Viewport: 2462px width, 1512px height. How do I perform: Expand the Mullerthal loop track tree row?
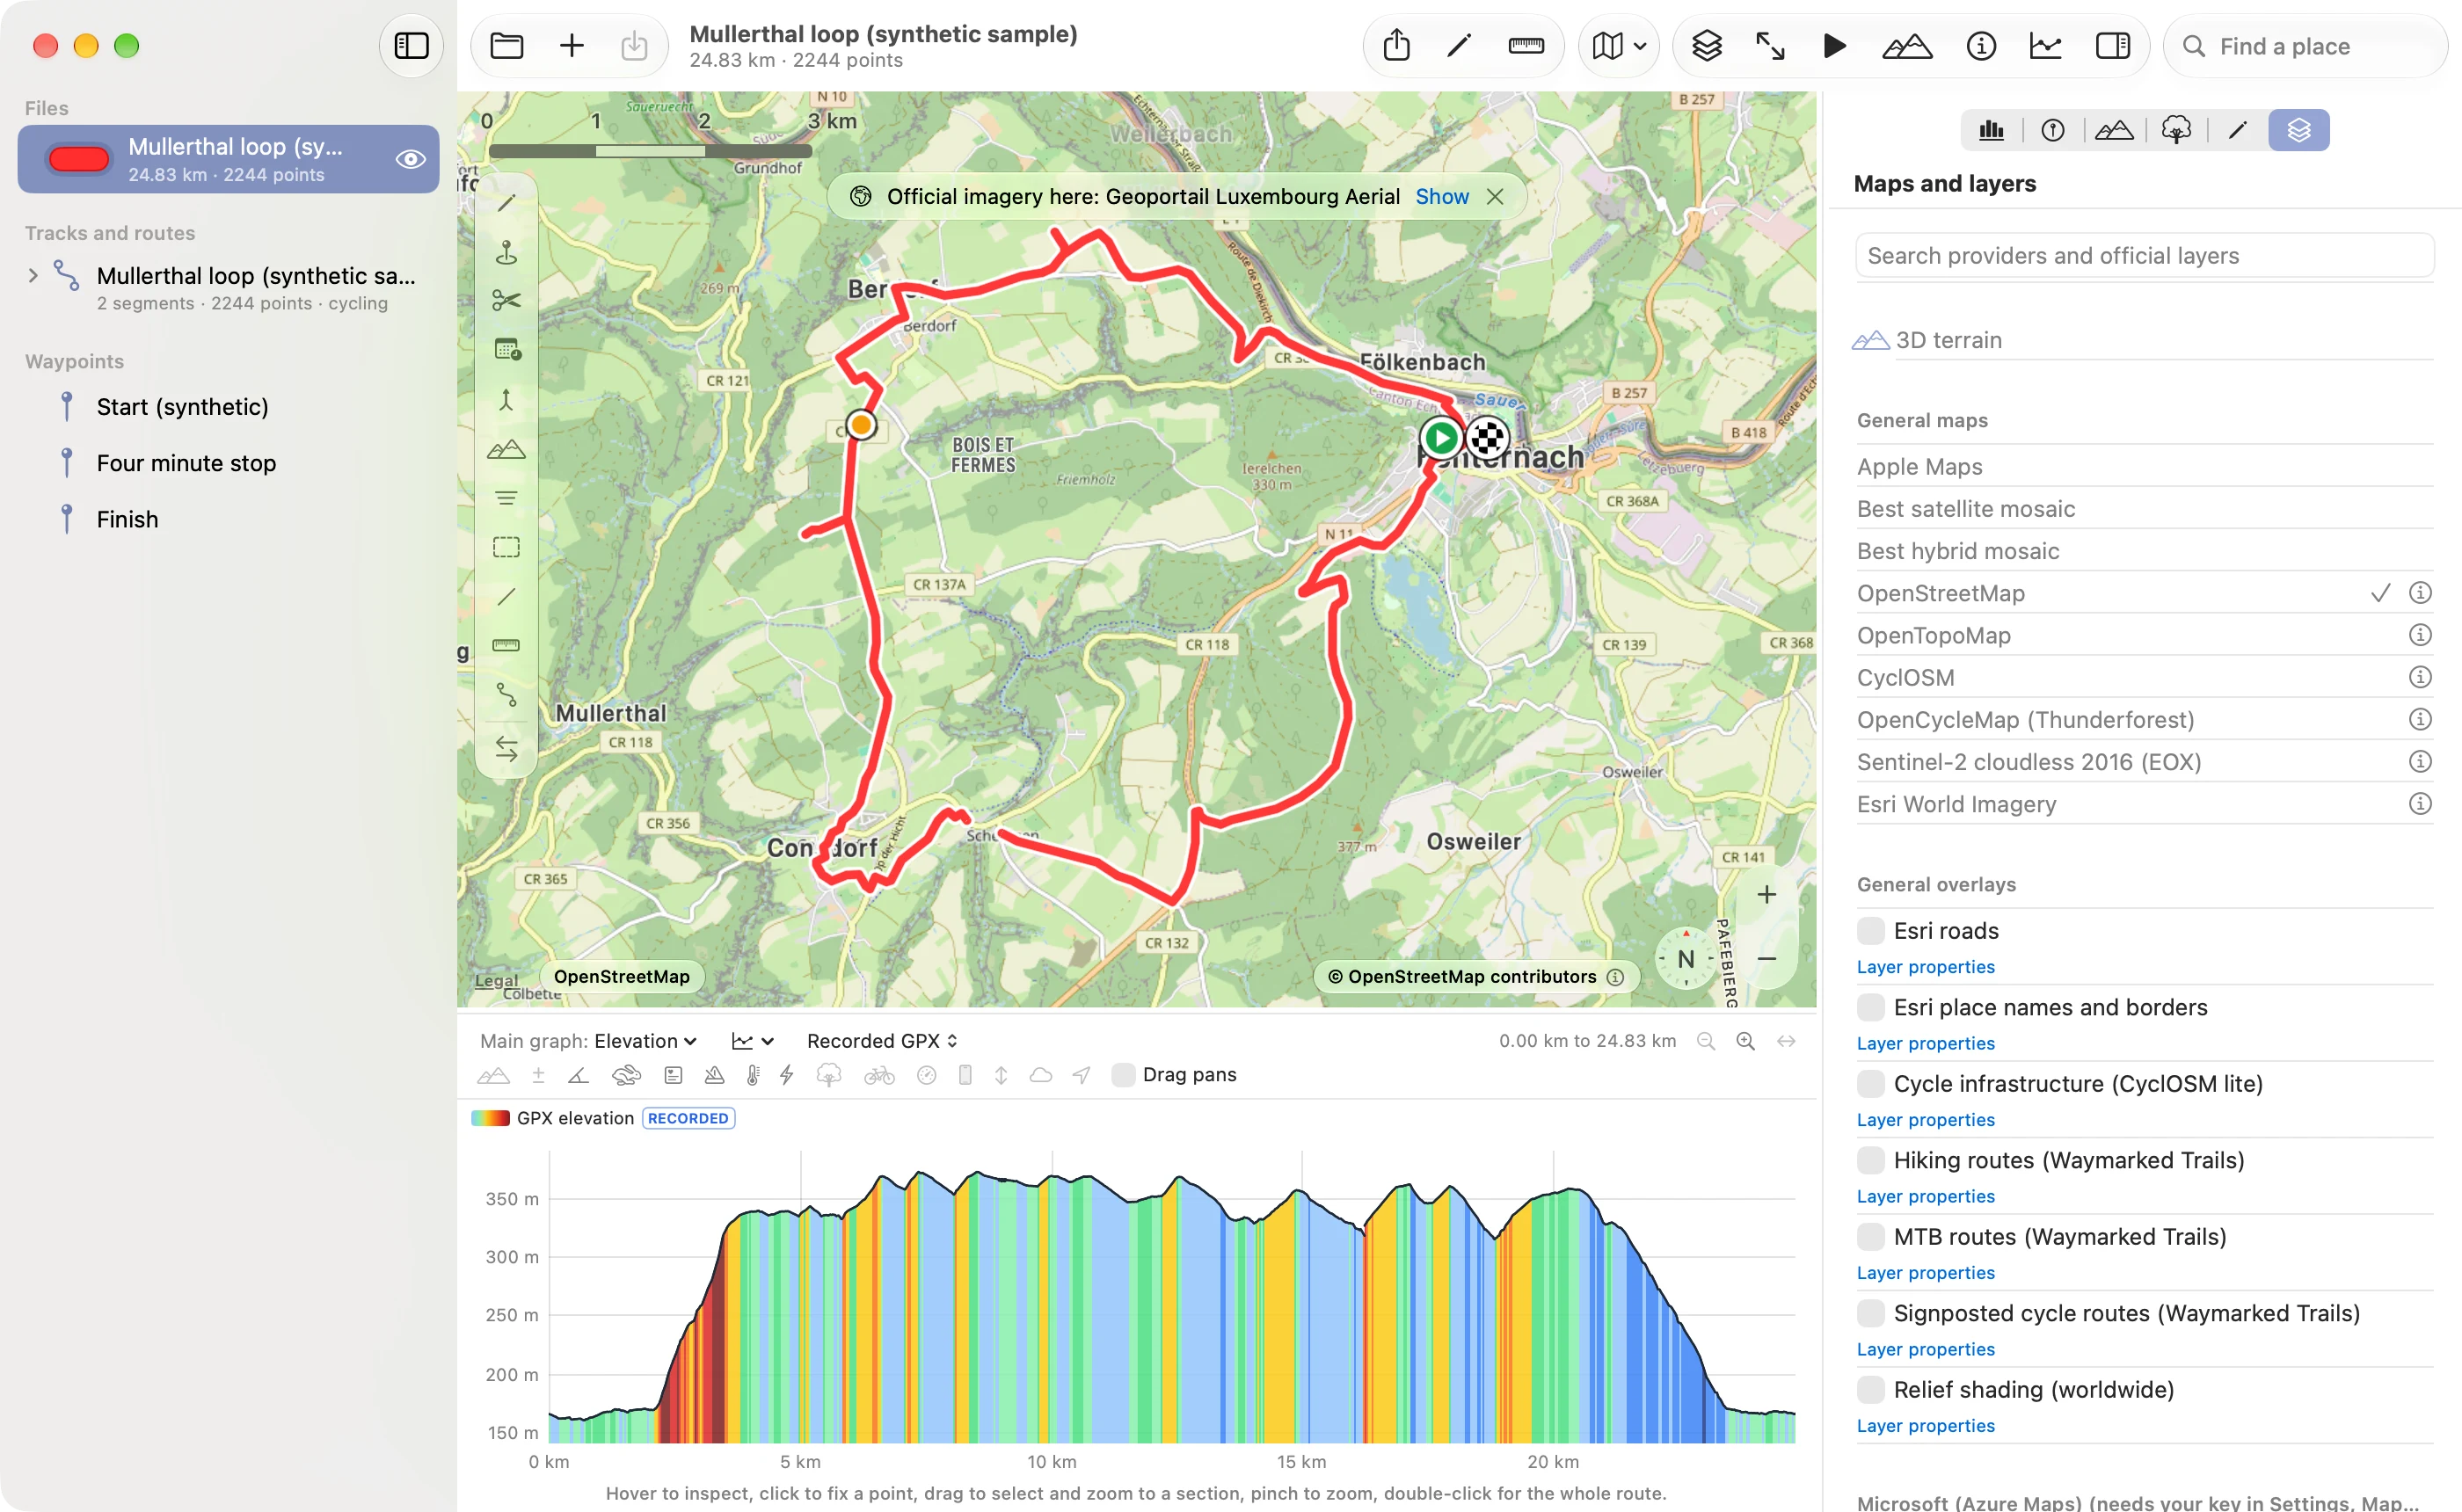(33, 275)
